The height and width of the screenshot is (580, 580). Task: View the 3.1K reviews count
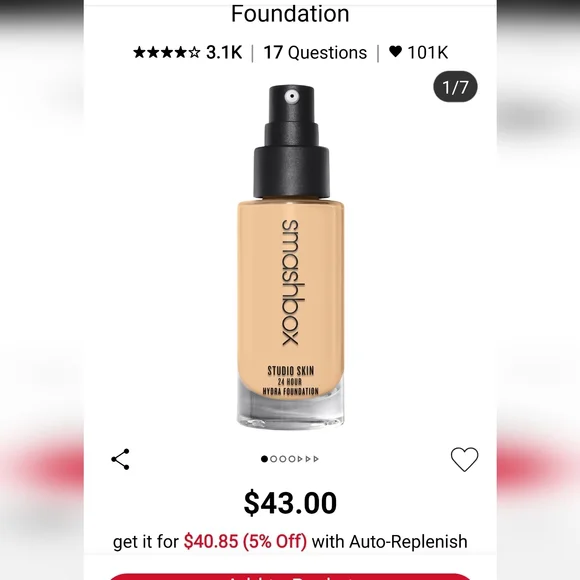point(224,53)
